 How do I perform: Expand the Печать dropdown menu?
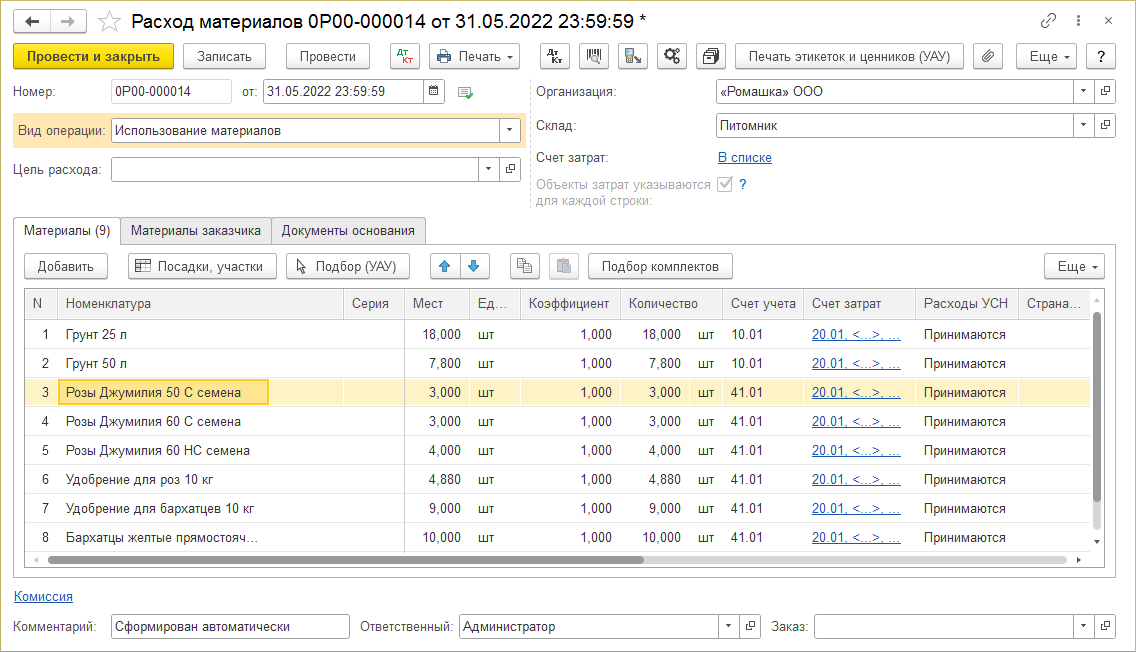474,56
